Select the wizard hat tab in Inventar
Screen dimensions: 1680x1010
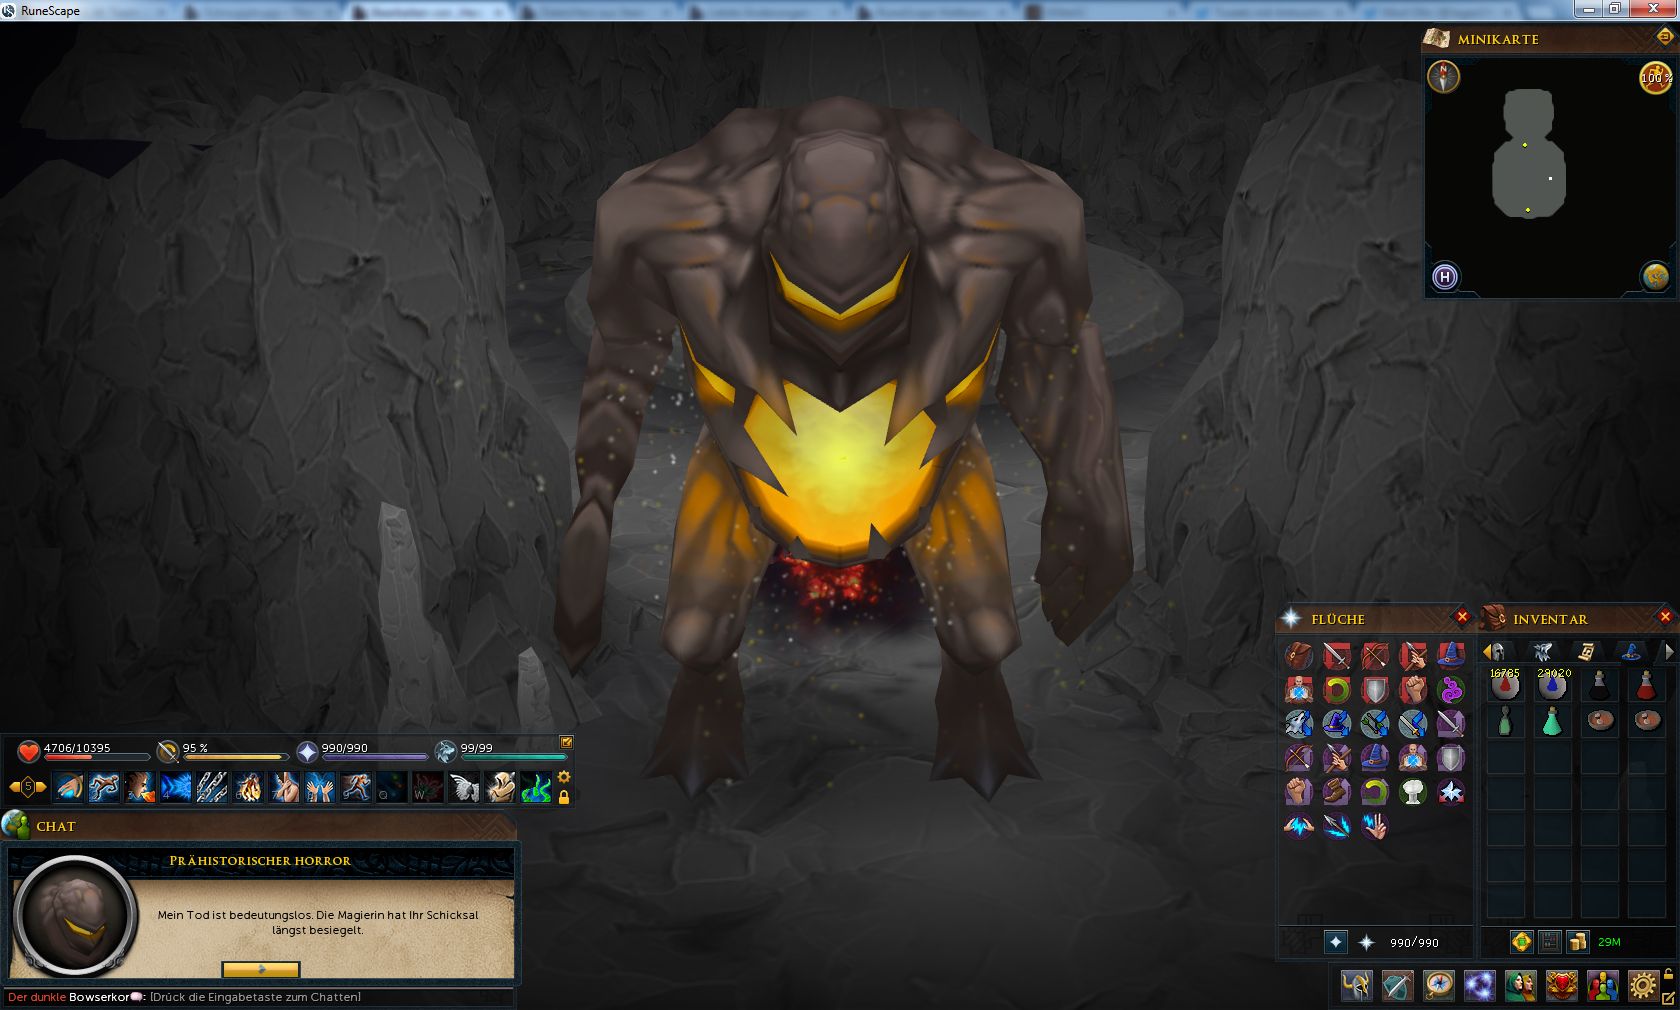pos(1632,652)
